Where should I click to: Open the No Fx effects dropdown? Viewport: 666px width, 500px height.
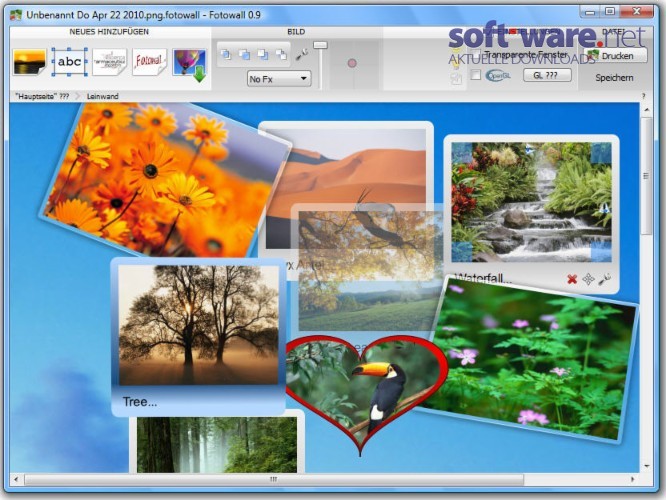point(279,79)
